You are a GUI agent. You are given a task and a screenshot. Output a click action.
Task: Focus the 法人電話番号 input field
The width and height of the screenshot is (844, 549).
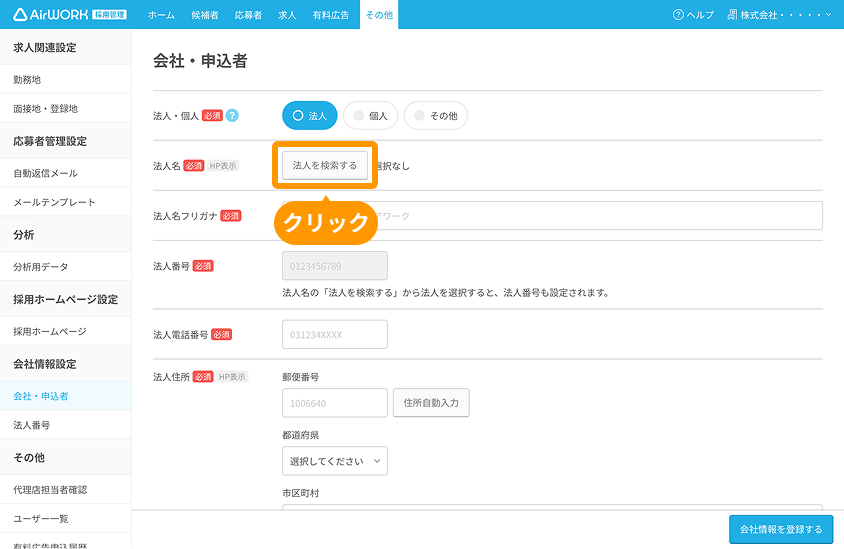tap(335, 335)
